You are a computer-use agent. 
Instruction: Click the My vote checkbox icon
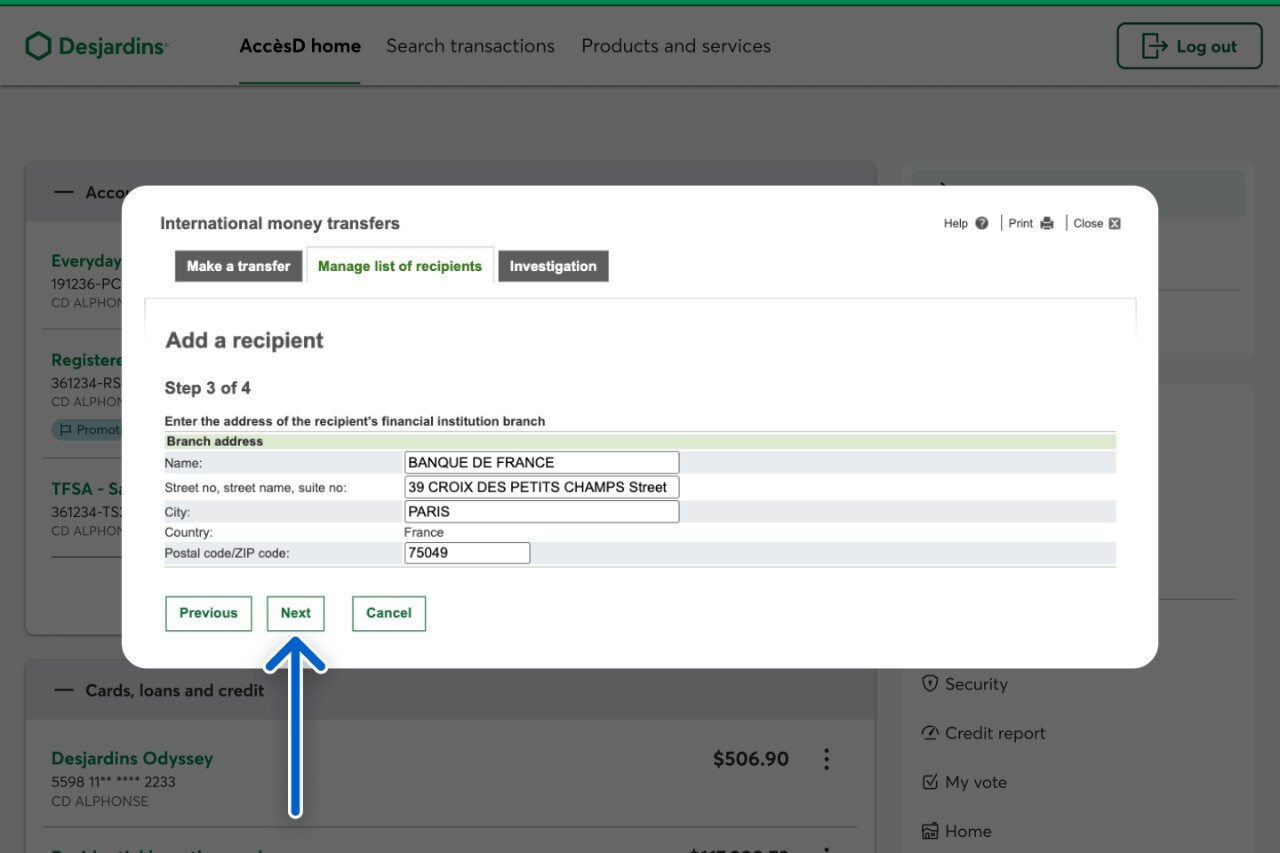click(930, 782)
